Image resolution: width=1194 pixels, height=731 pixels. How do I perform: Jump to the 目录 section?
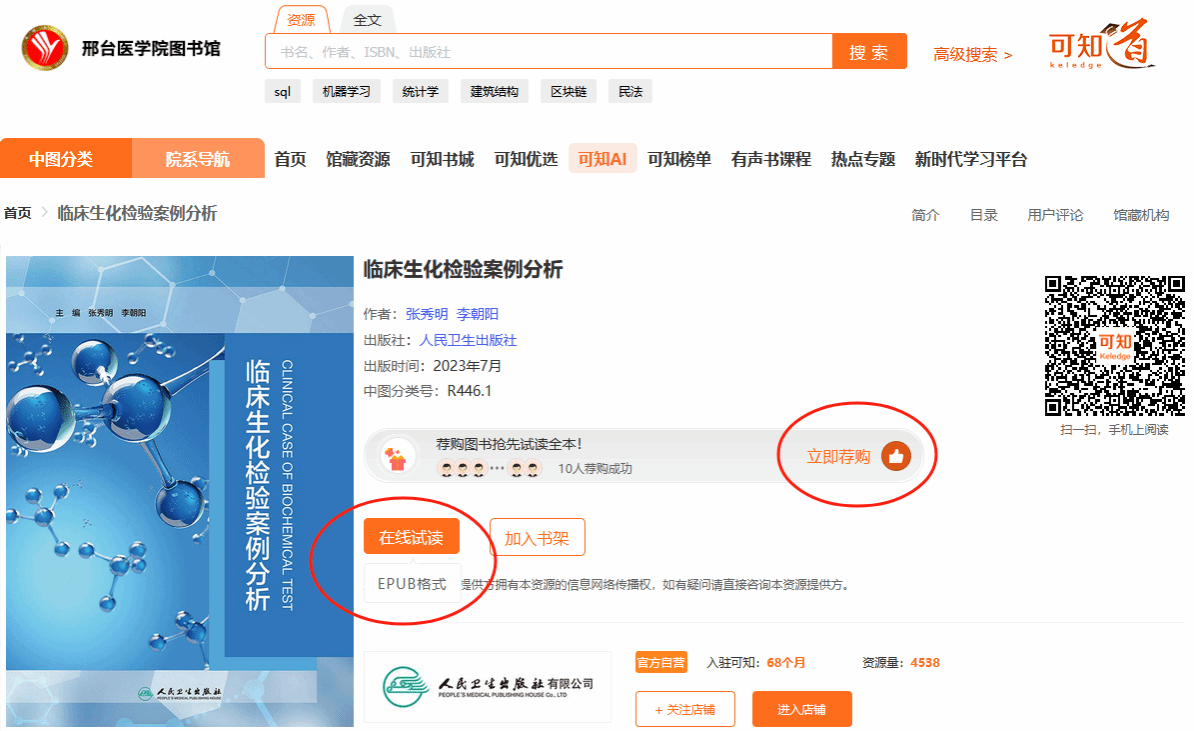984,215
